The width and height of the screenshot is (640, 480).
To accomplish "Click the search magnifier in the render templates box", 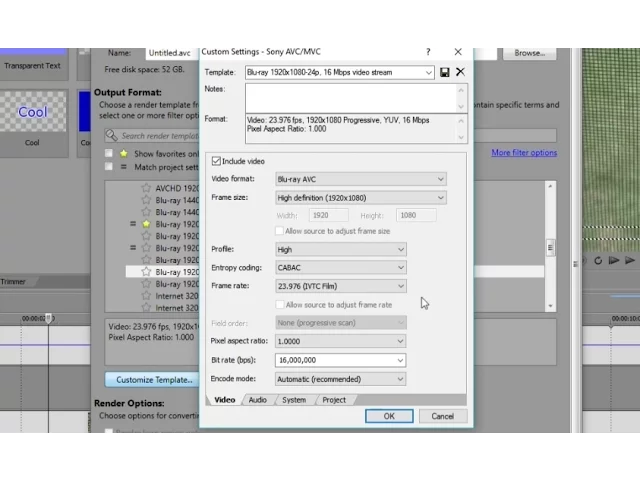I will point(111,136).
